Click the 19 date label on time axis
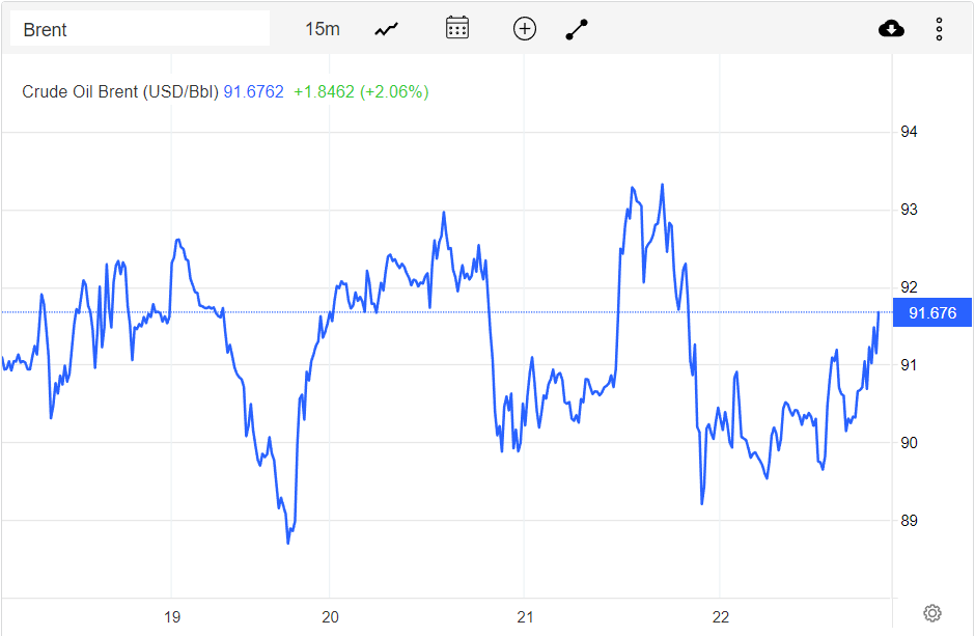Viewport: 977px width, 637px height. (x=172, y=616)
